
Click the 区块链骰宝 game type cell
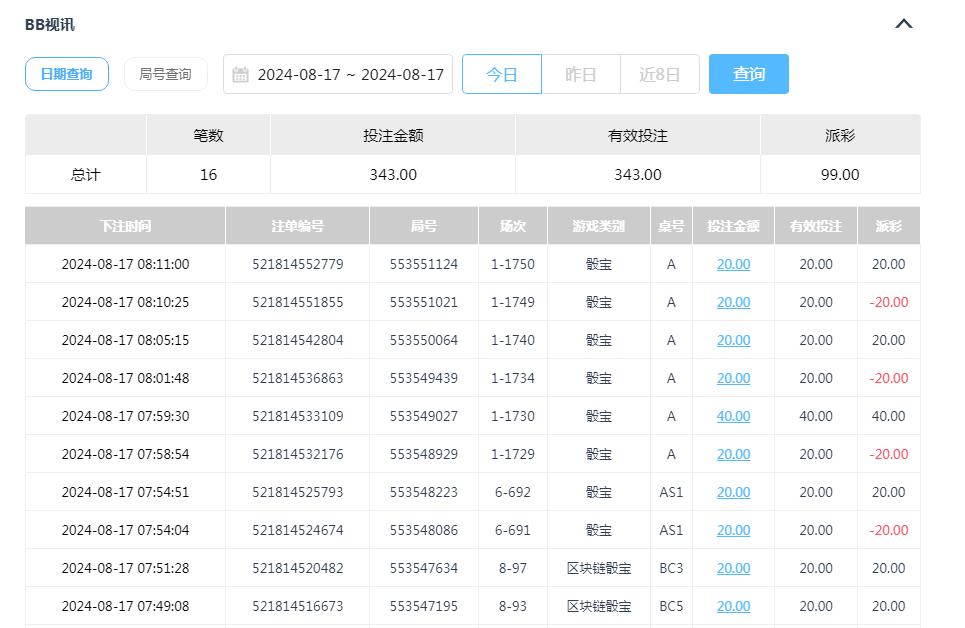coord(598,568)
